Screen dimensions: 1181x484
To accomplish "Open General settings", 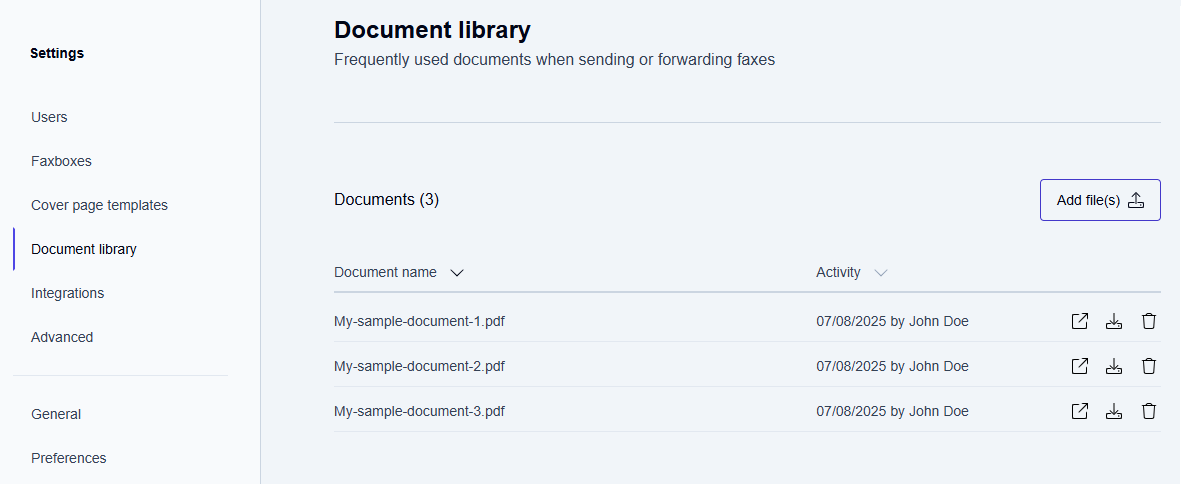I will click(56, 414).
